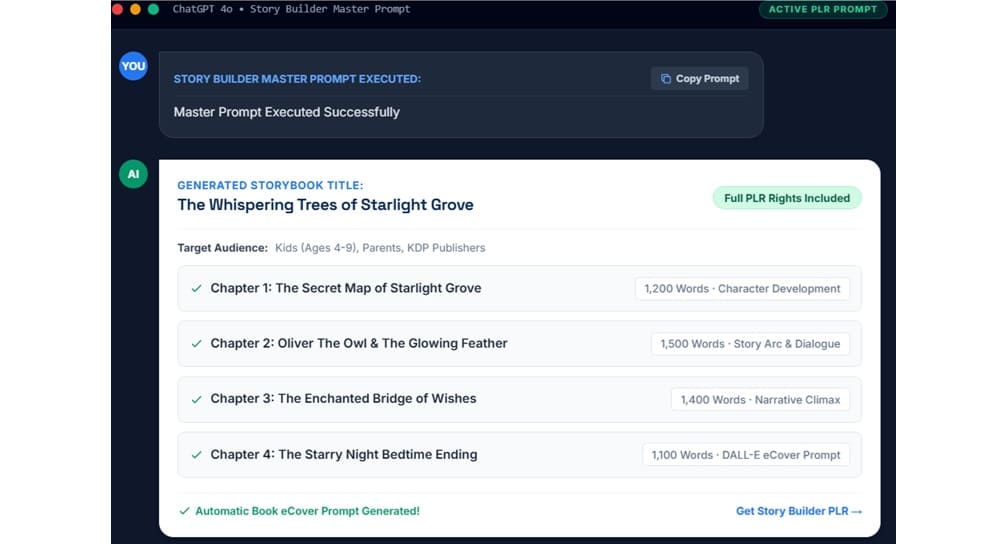Viewport: 998px width, 544px height.
Task: Select Chapter 4: The Starry Night row
Action: pos(519,455)
